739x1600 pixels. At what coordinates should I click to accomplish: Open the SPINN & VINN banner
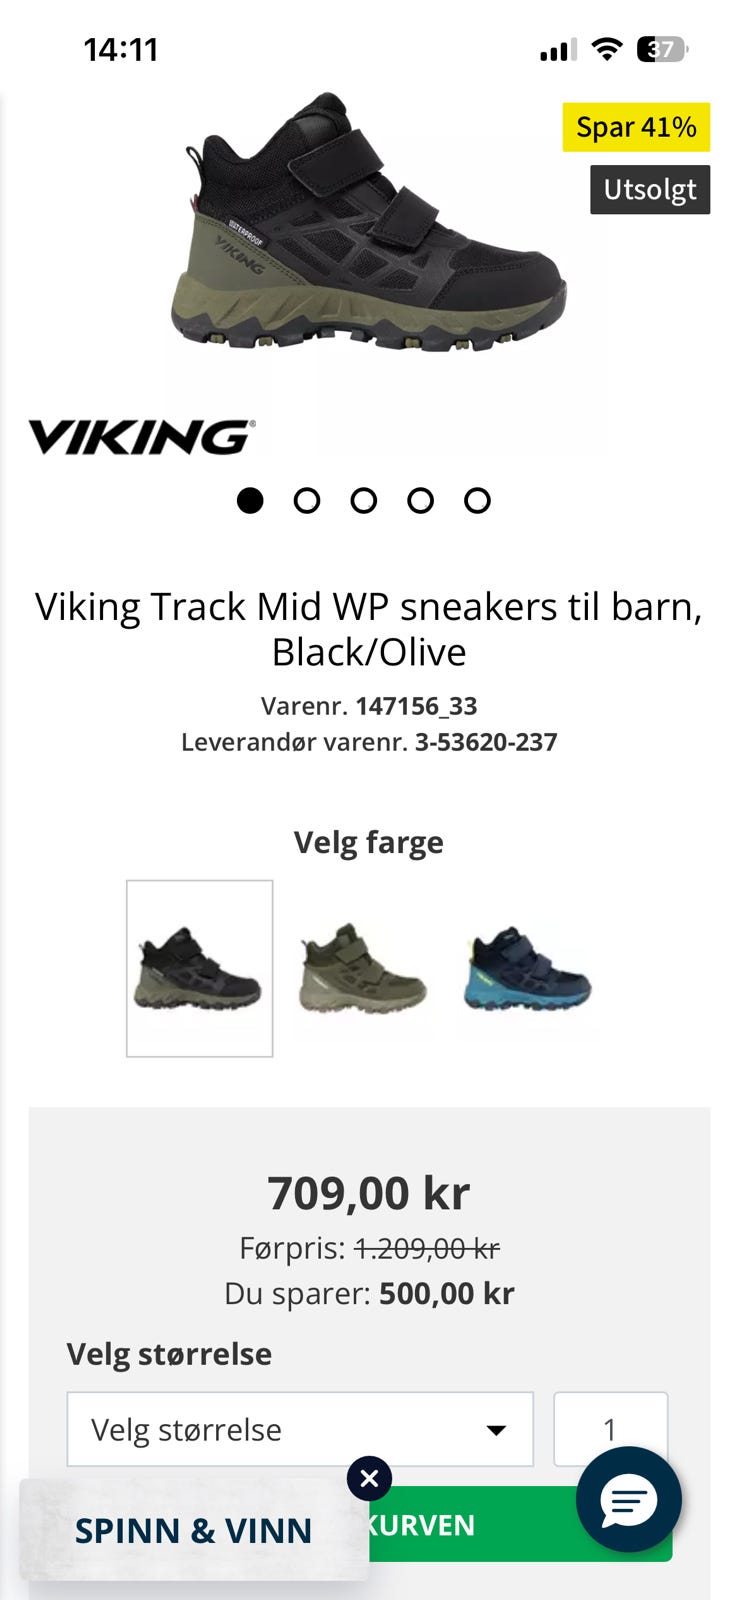click(194, 1530)
